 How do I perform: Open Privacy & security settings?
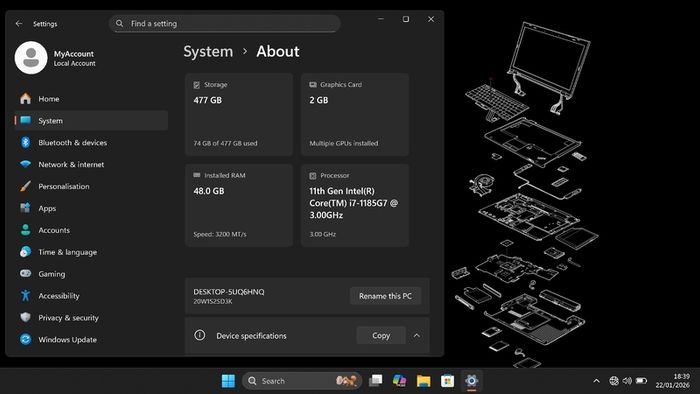tap(91, 317)
